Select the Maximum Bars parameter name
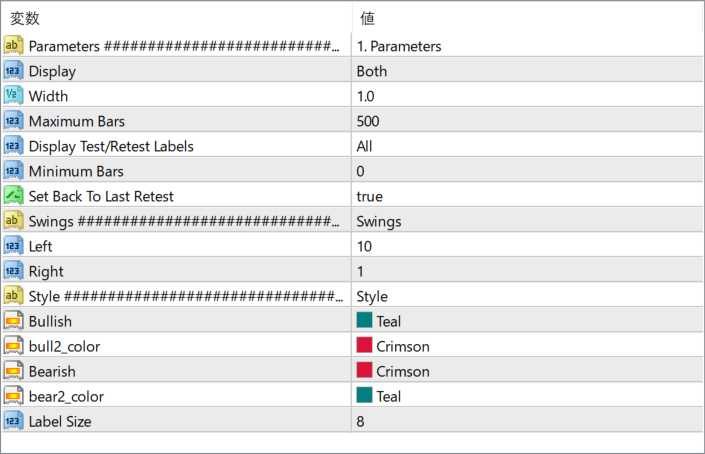The height and width of the screenshot is (454, 705). (x=76, y=121)
